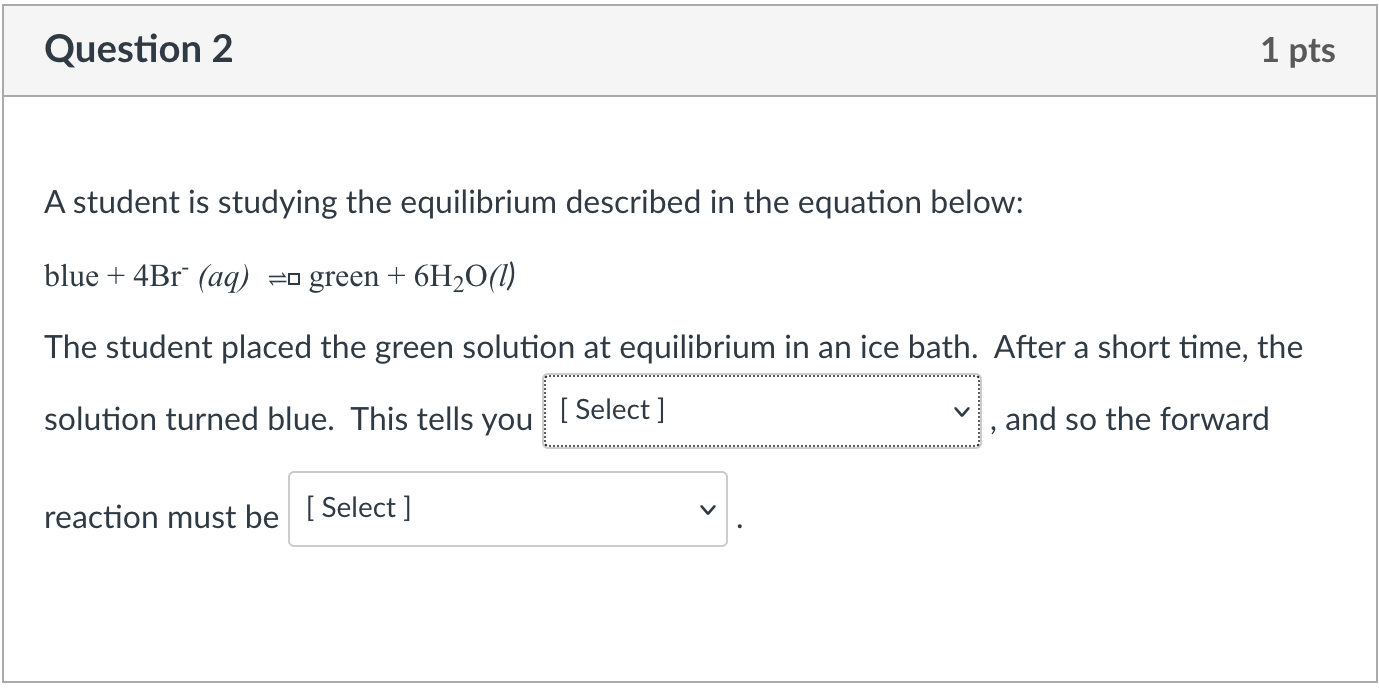
Task: Click the chevron on the lower dropdown
Action: click(707, 508)
